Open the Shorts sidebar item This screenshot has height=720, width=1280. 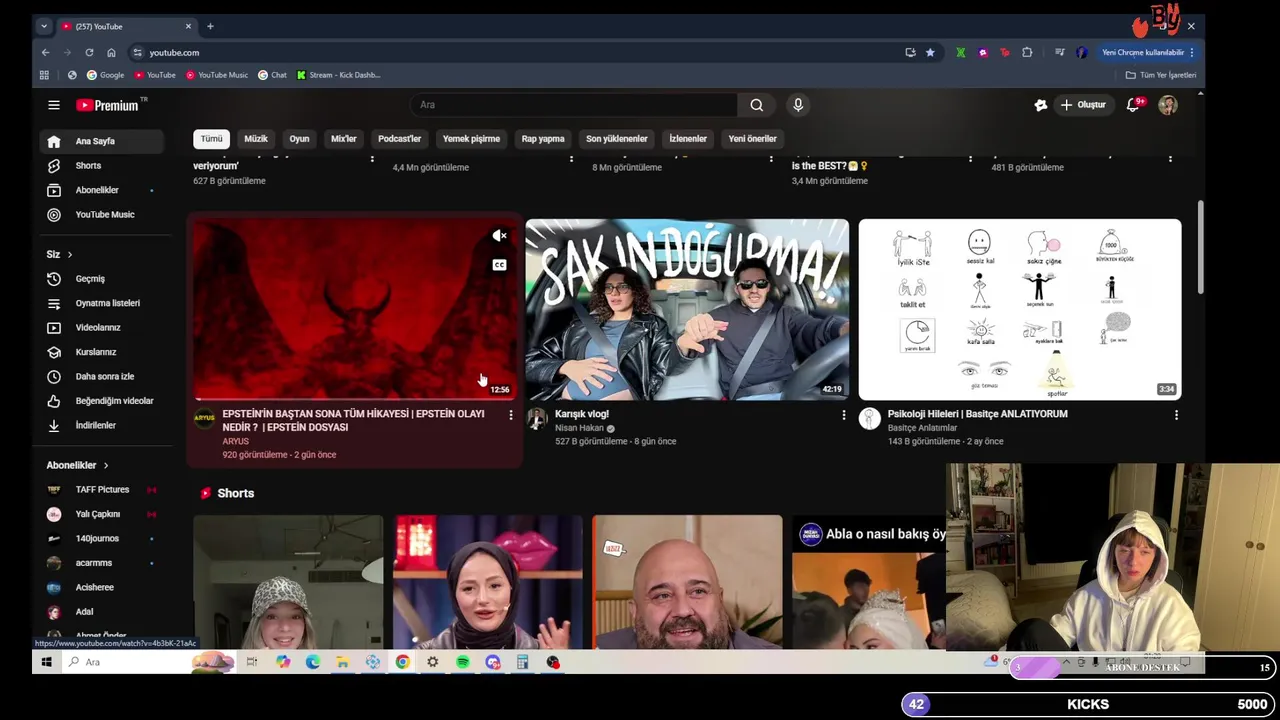[100, 166]
